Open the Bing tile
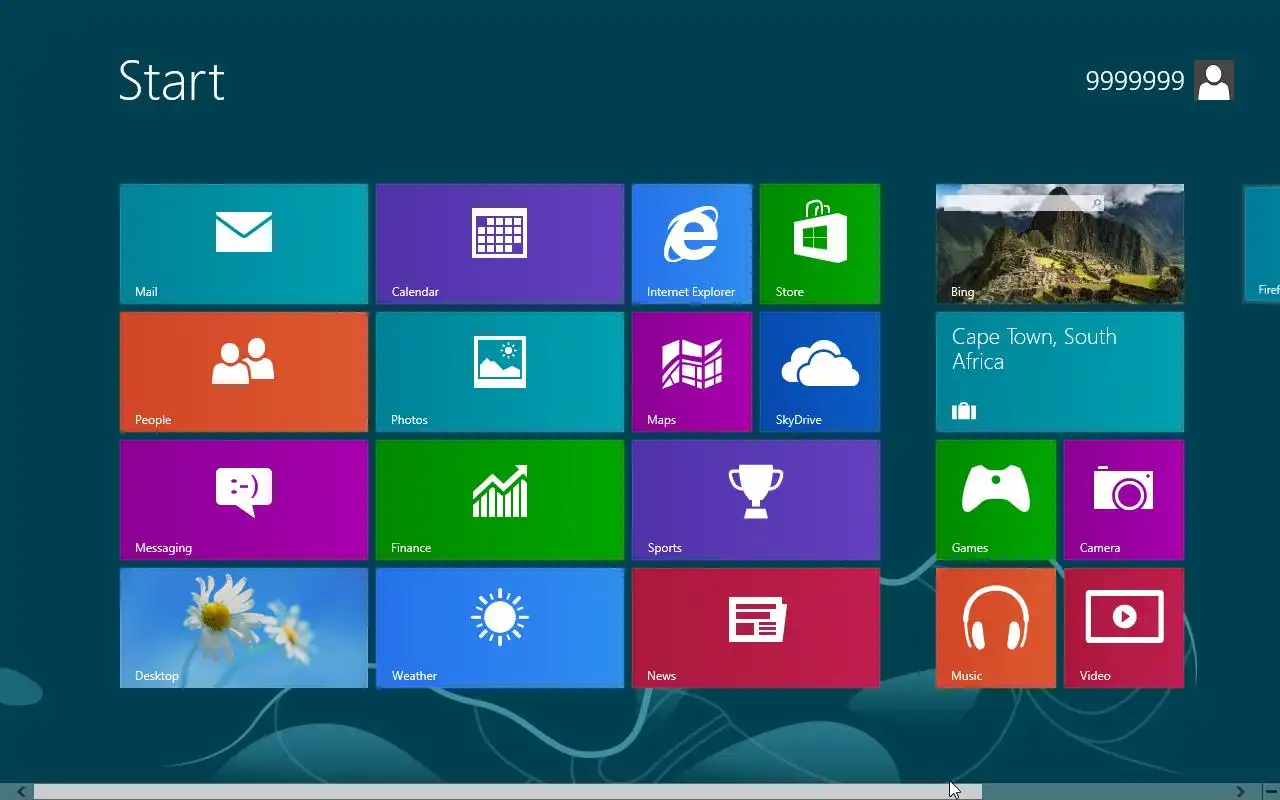The image size is (1280, 800). 1060,244
